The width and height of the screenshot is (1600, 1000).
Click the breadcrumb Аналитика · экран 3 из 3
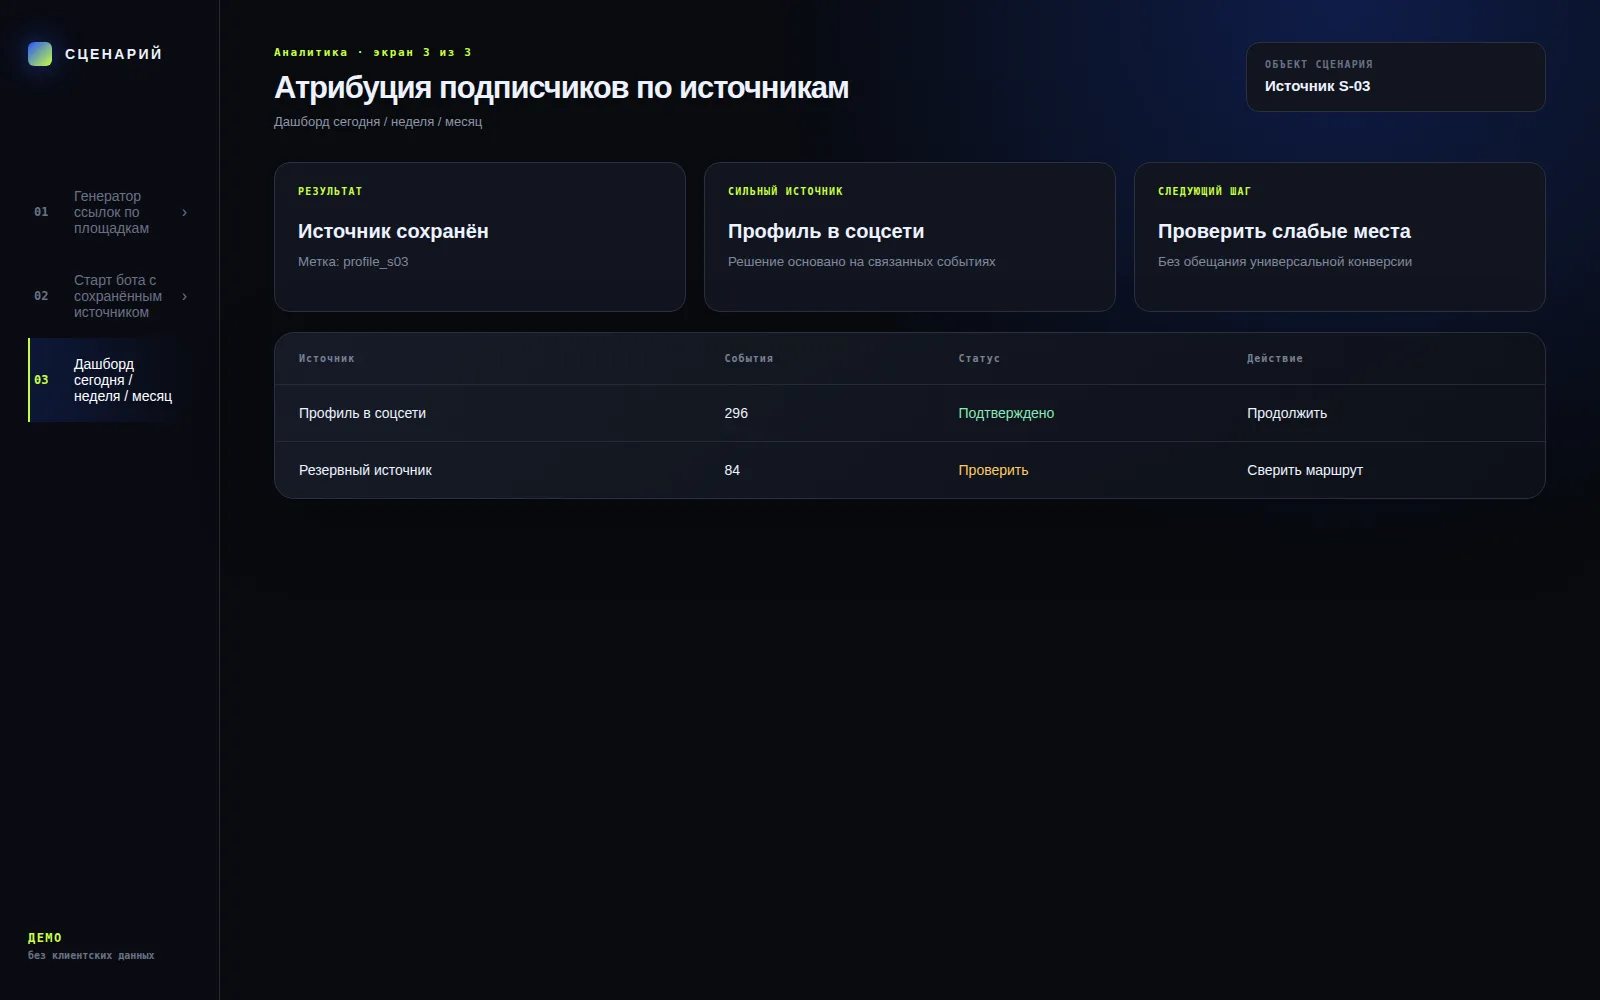(373, 52)
